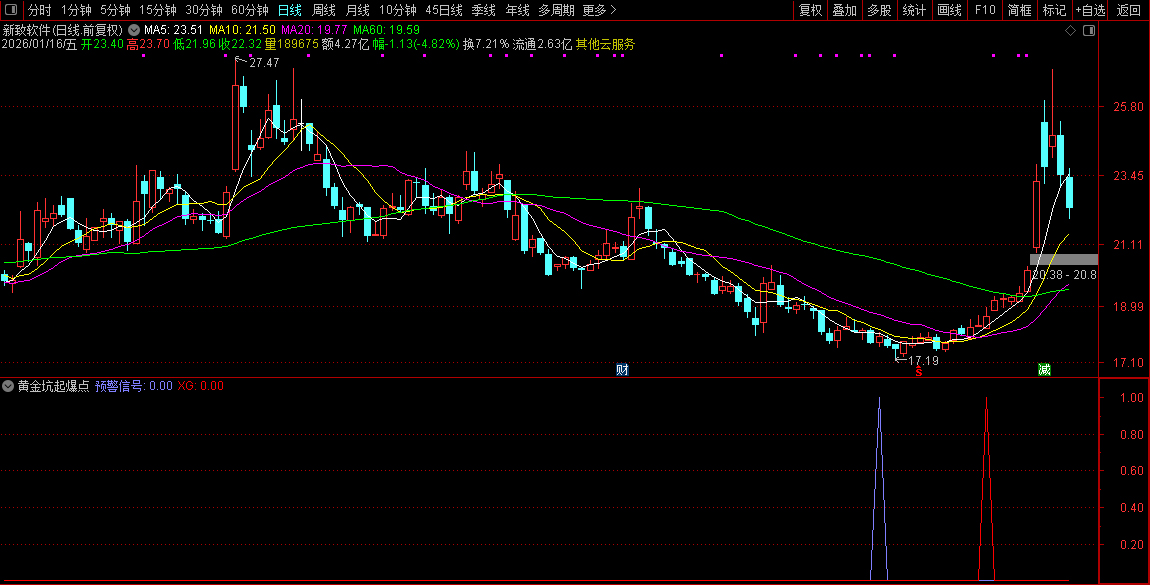Open the 标记 marking tool
The width and height of the screenshot is (1150, 585).
coord(1054,10)
